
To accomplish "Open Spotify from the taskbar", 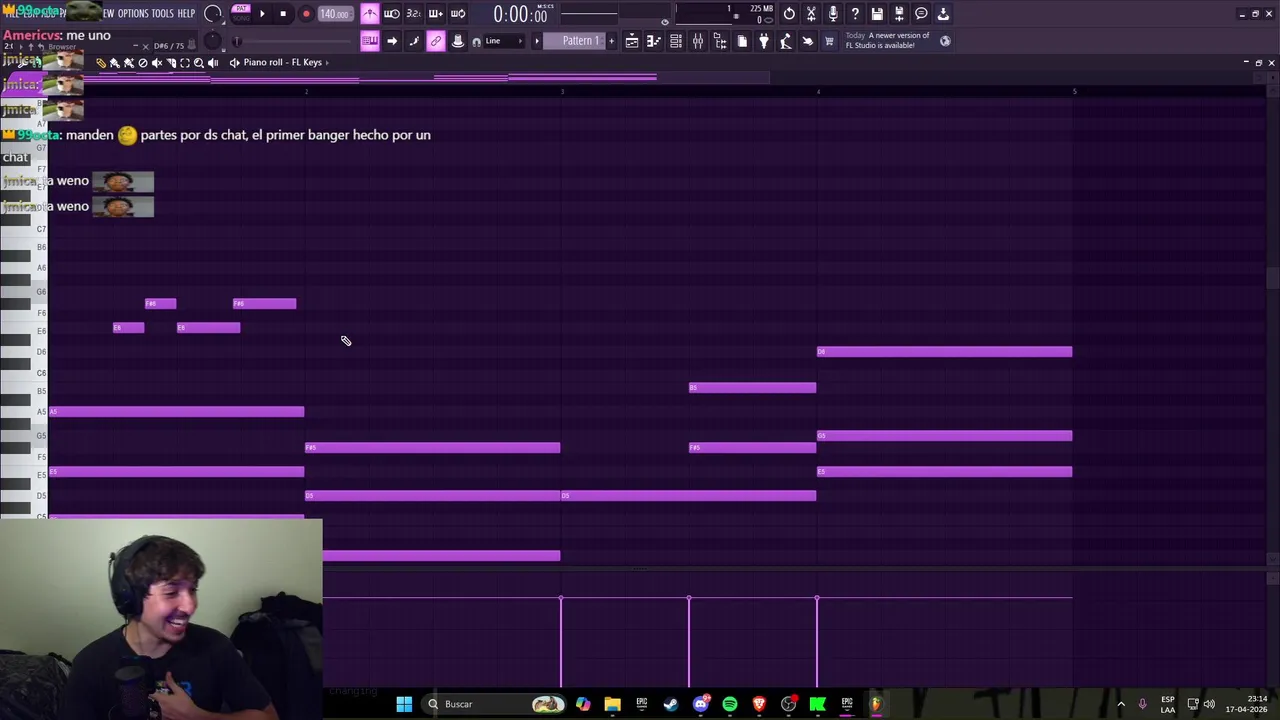I will point(729,704).
